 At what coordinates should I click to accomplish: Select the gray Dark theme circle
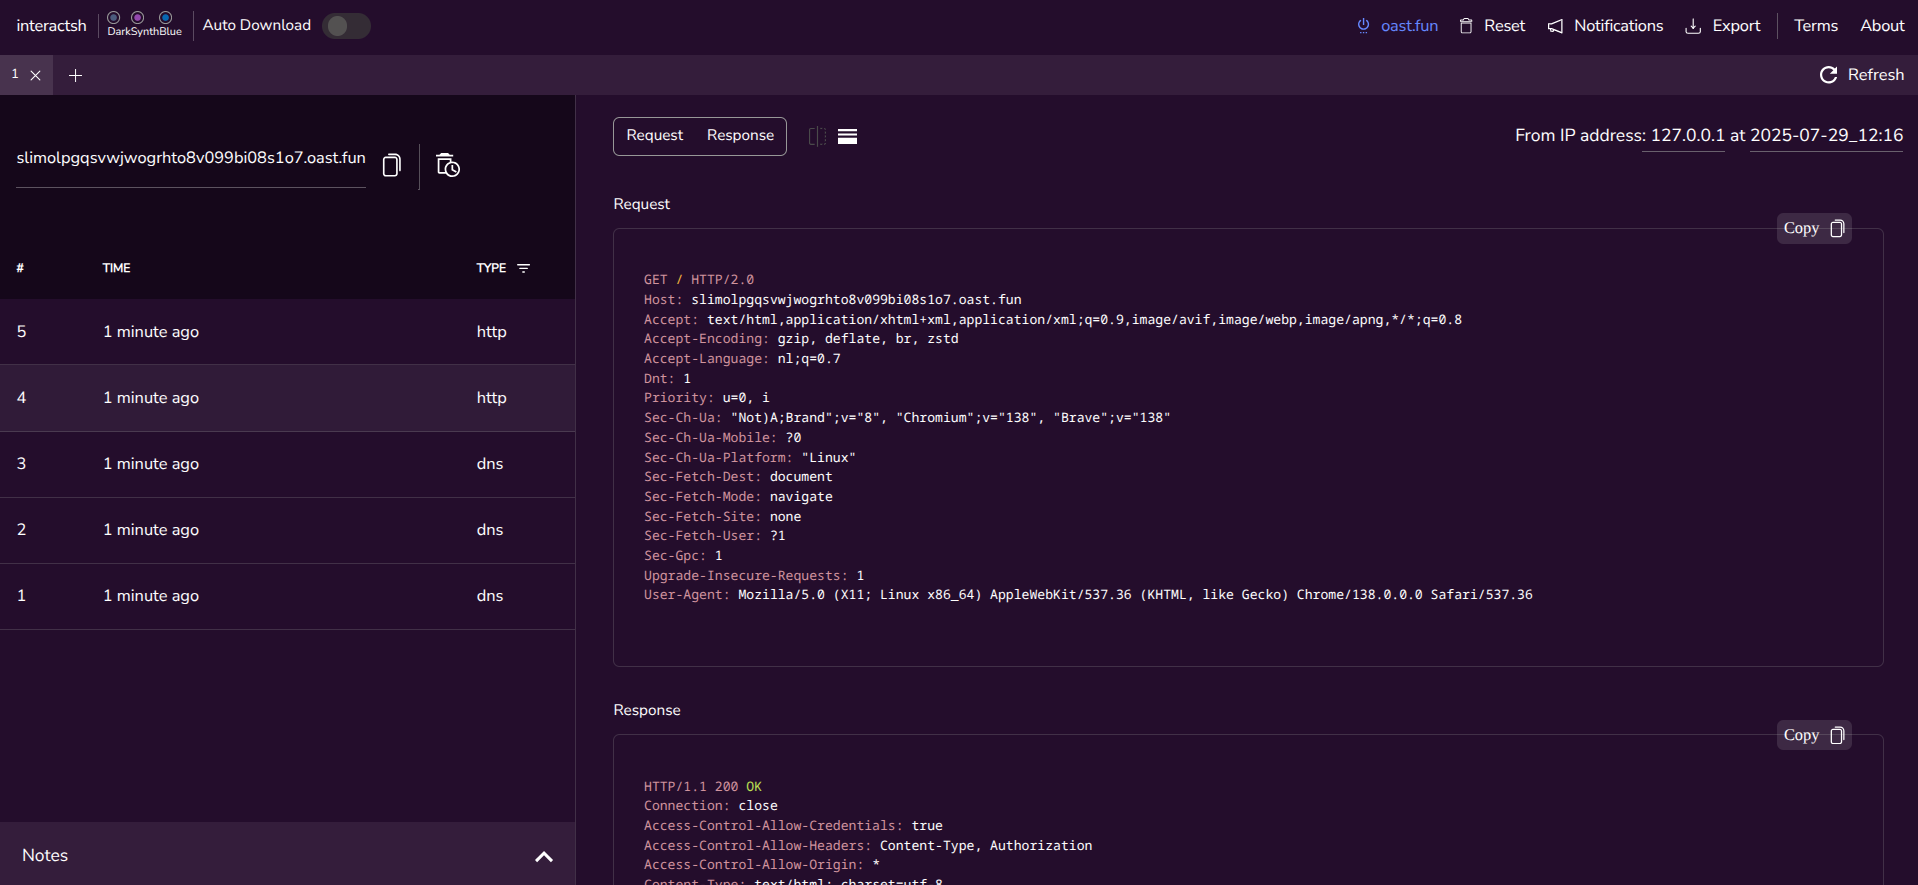(114, 17)
